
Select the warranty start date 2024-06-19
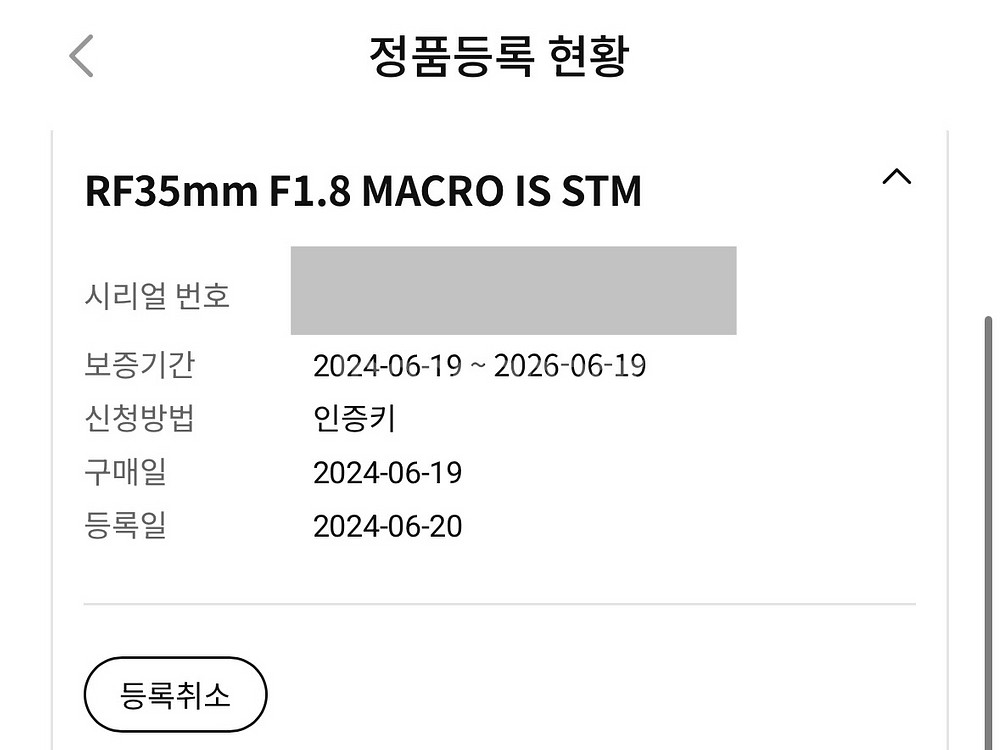tap(387, 366)
